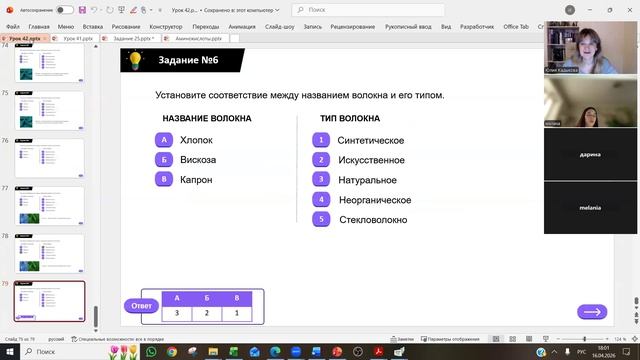Open the Вставка ribbon tab
Screen dimensions: 640x360
93,27
